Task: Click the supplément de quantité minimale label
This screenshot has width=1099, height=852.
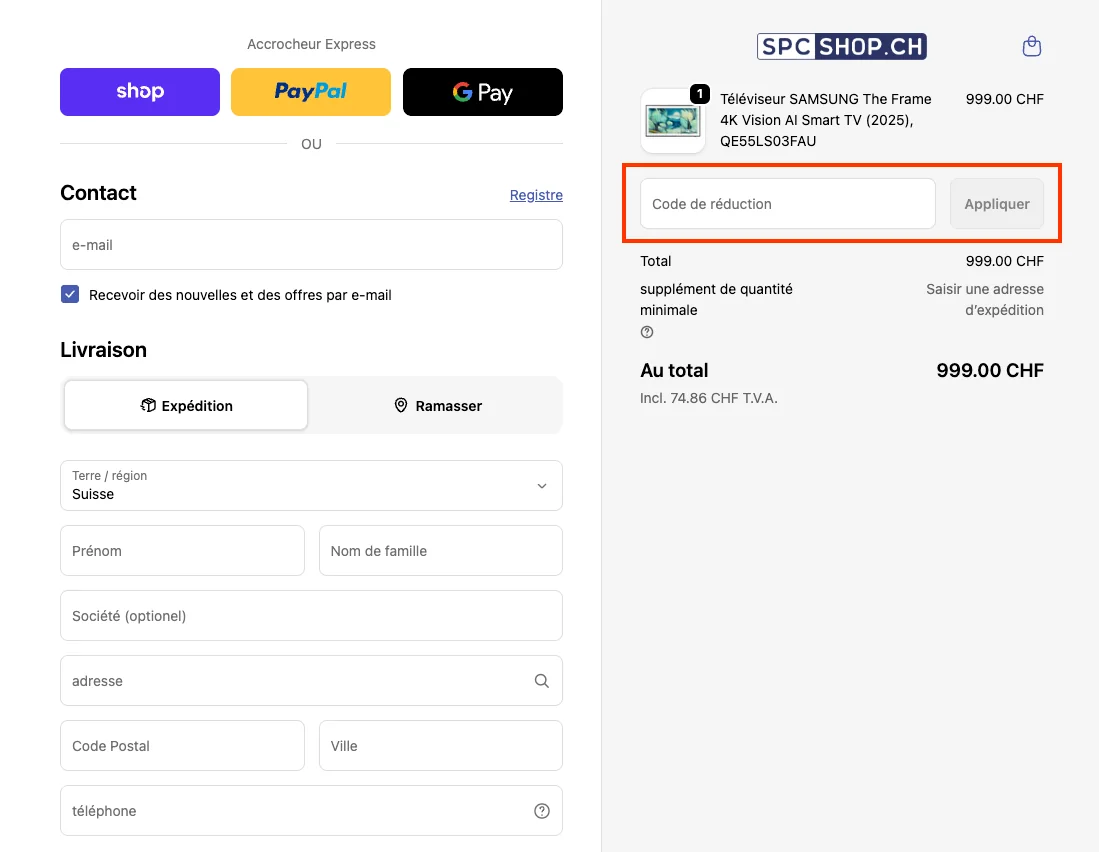Action: [x=716, y=299]
